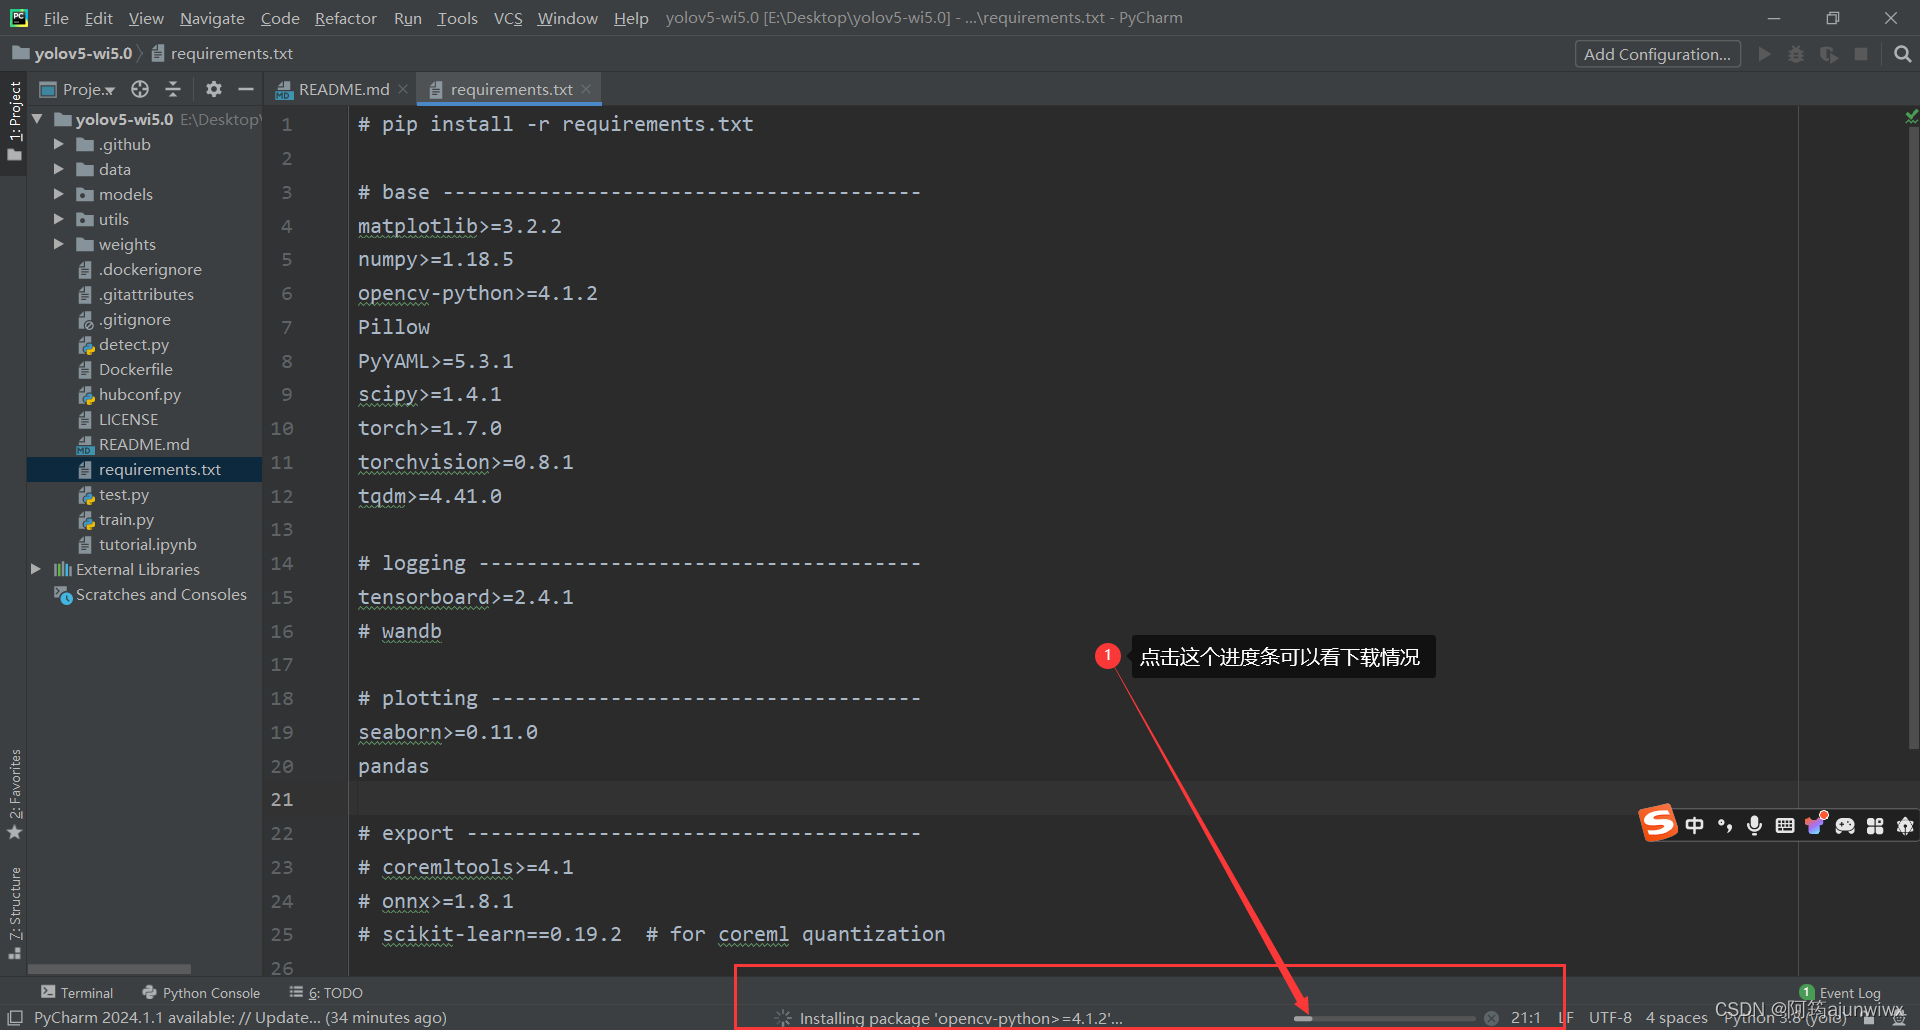Open the 6: TODO tool window
Viewport: 1920px width, 1030px height.
point(326,993)
